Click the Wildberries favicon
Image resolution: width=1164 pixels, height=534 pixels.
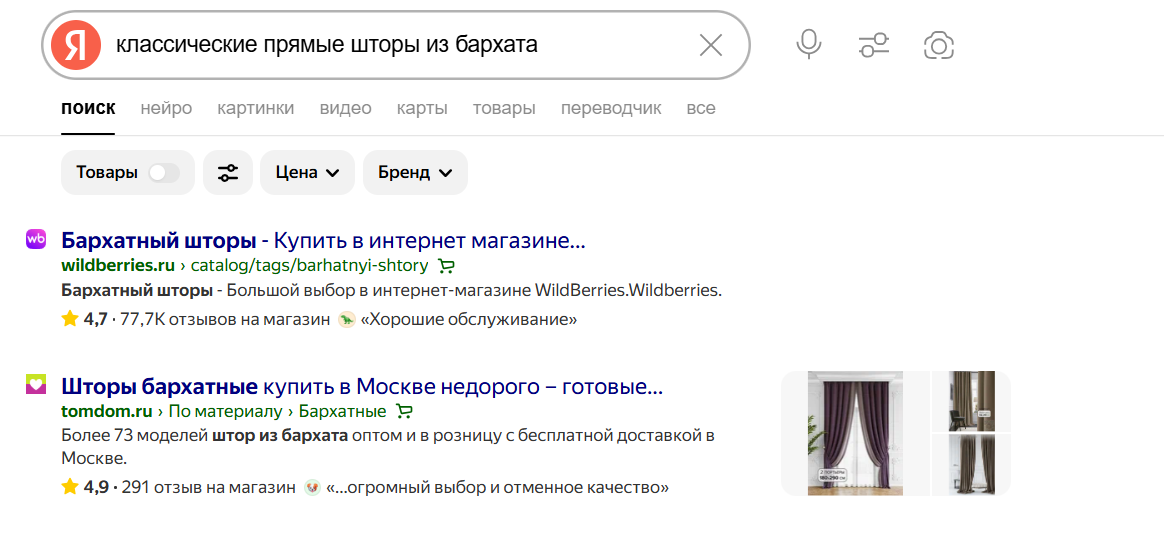pos(36,239)
